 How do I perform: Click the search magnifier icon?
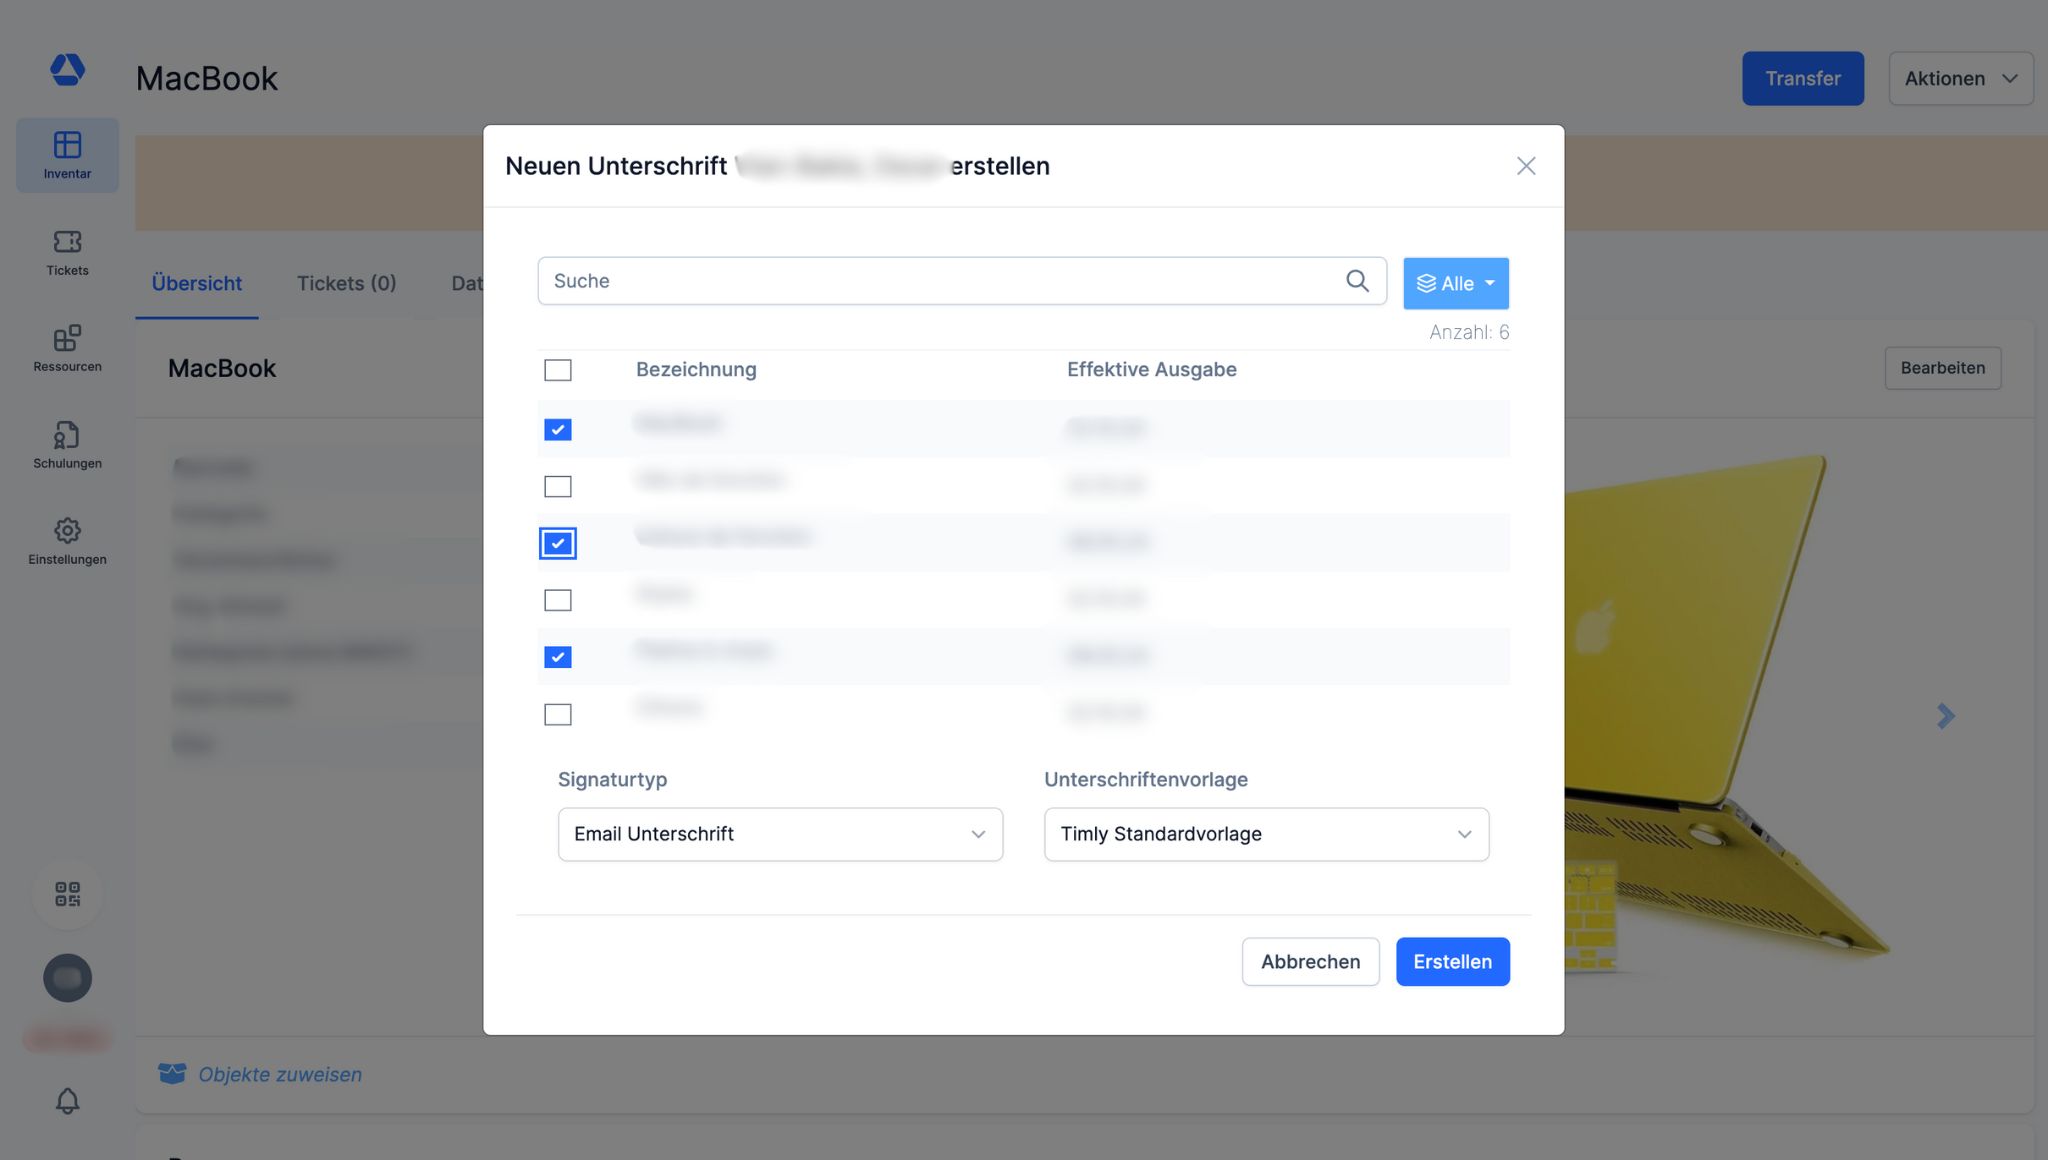point(1357,281)
